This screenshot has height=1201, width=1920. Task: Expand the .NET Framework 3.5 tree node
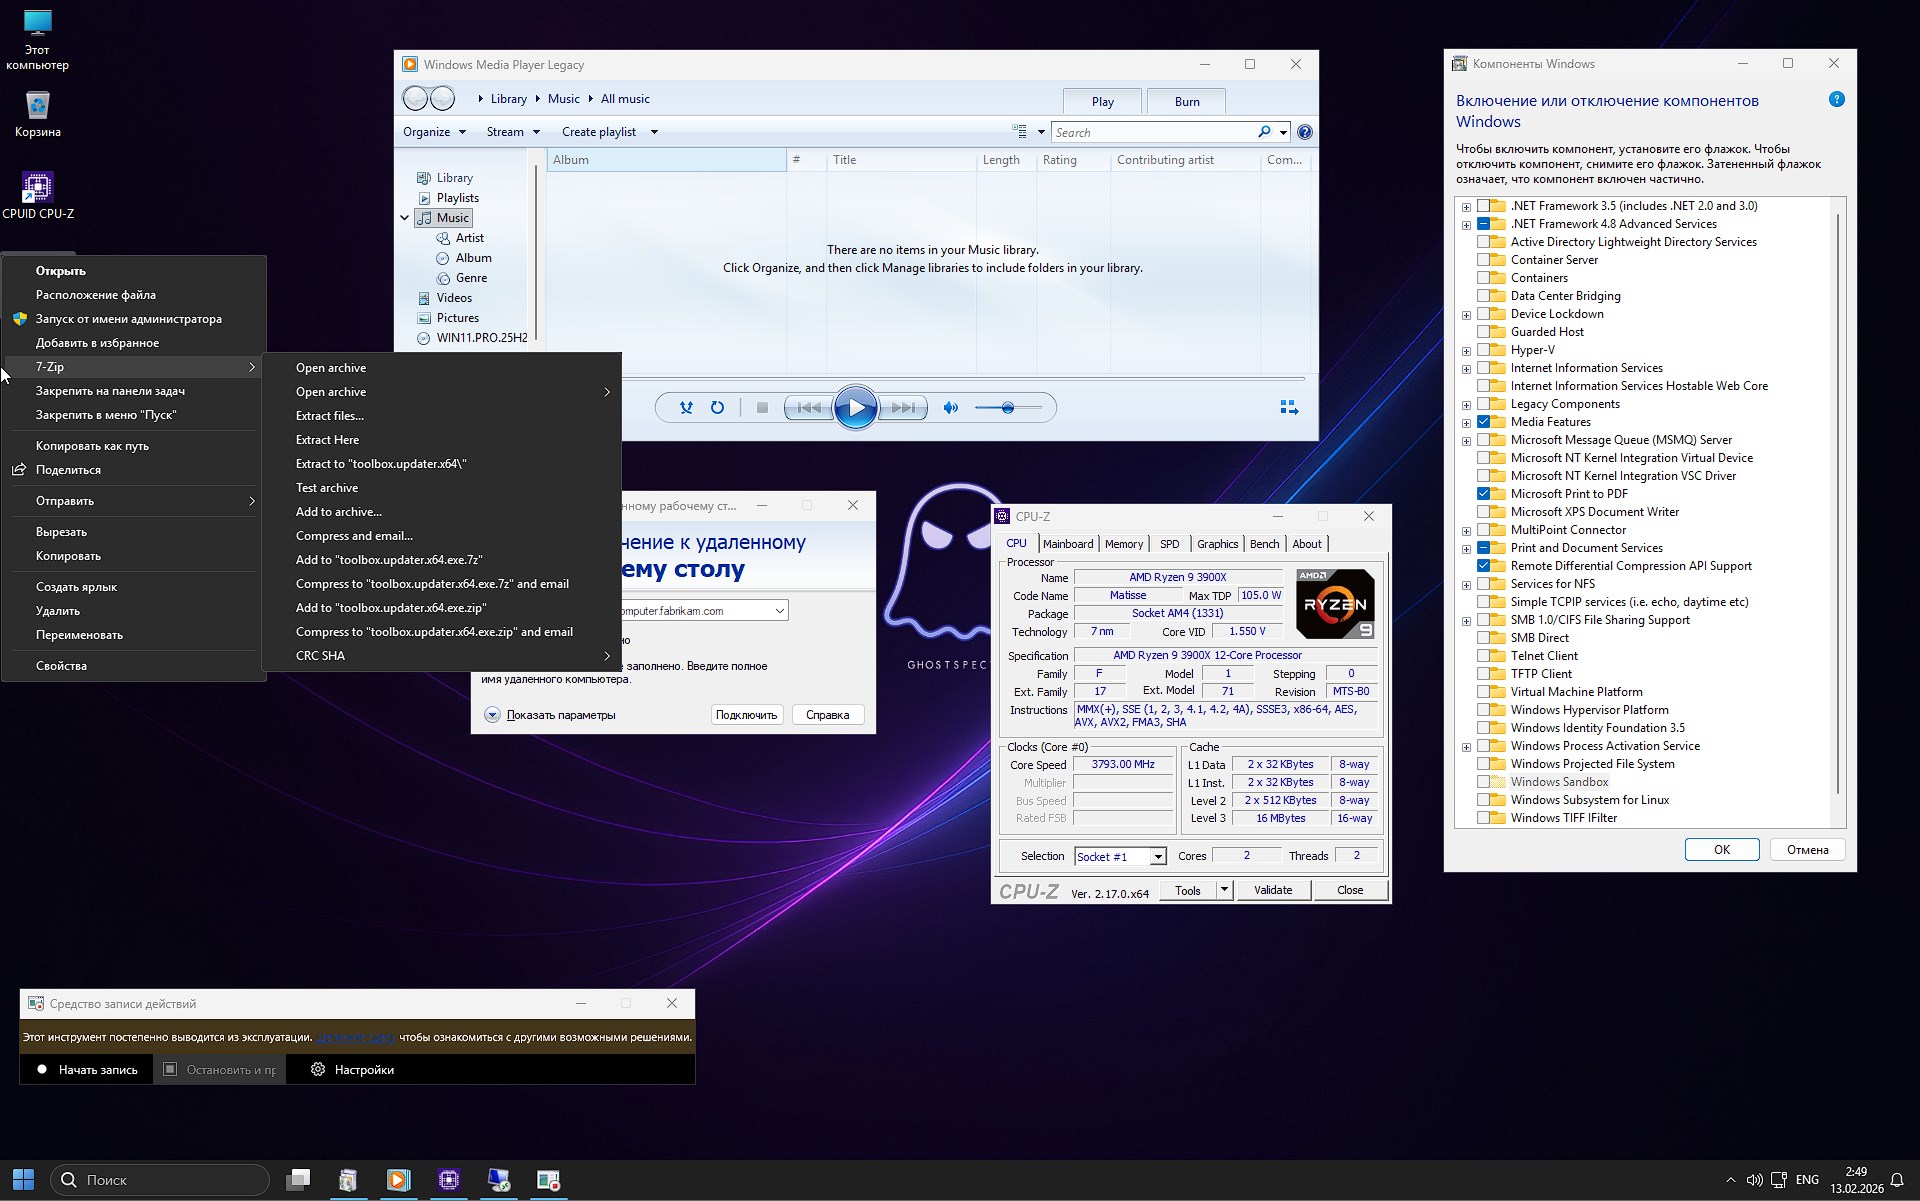1466,205
